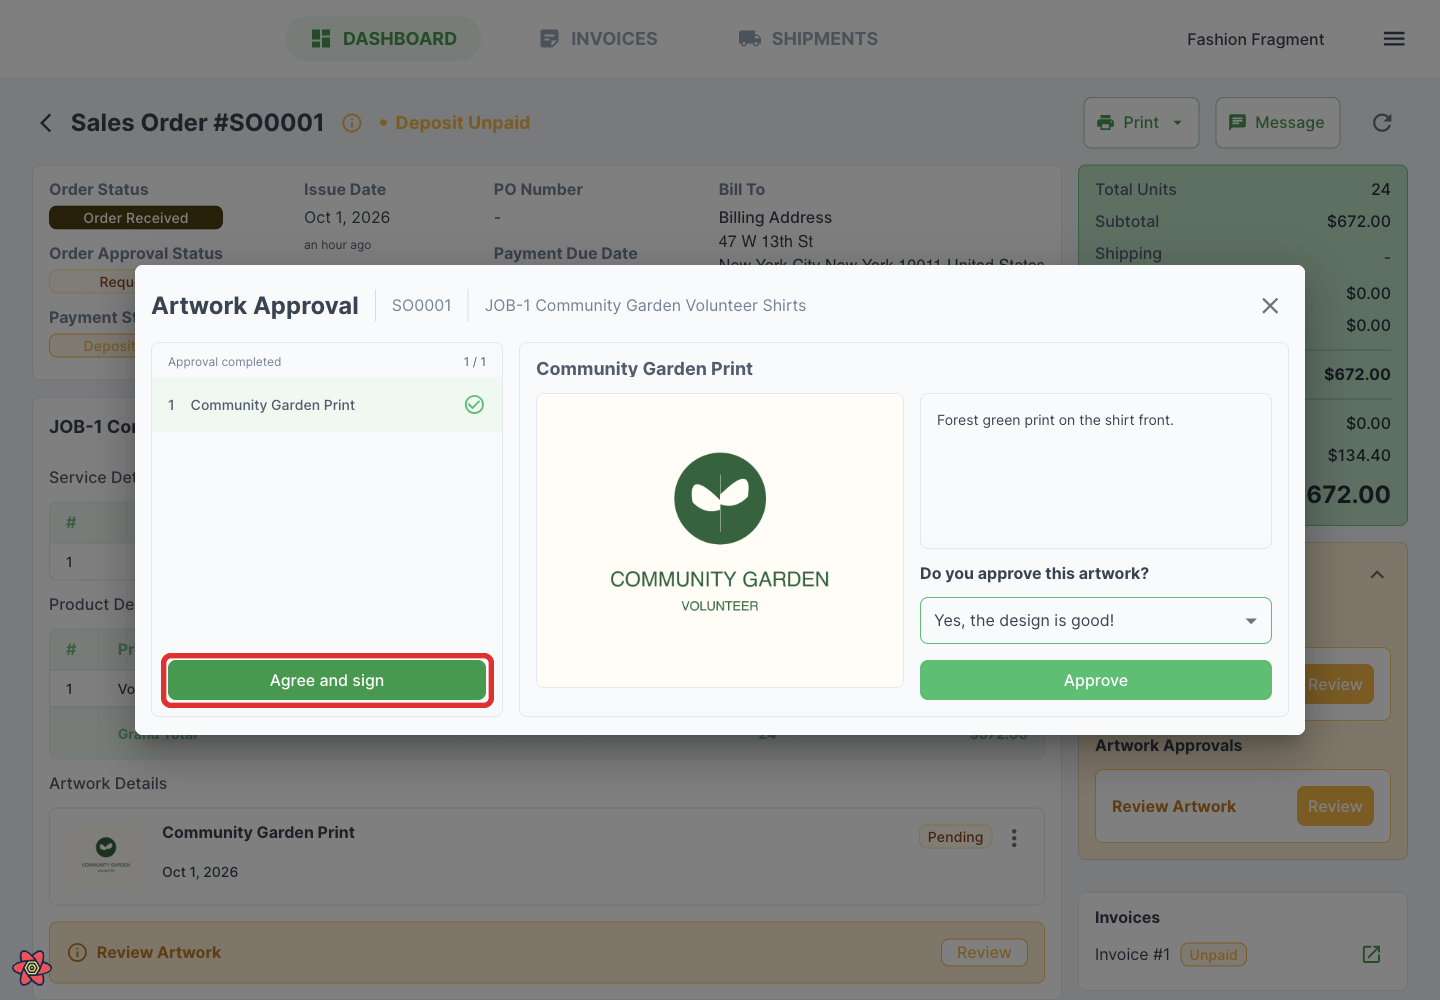Collapse the side panel with chevron up
Image resolution: width=1440 pixels, height=1000 pixels.
click(1377, 575)
